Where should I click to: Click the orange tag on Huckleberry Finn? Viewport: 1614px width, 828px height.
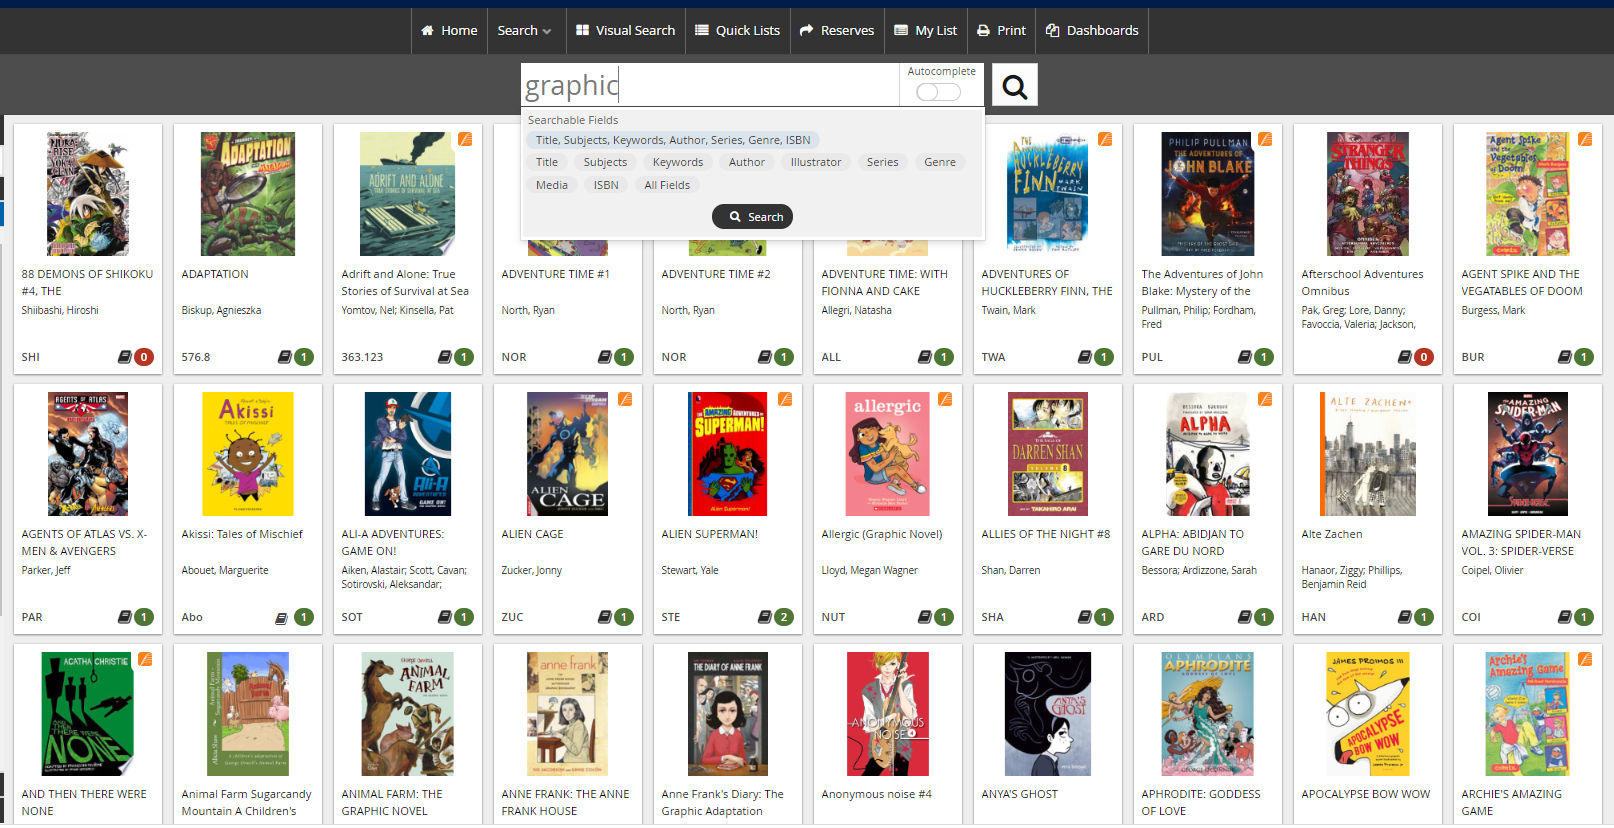point(1105,139)
